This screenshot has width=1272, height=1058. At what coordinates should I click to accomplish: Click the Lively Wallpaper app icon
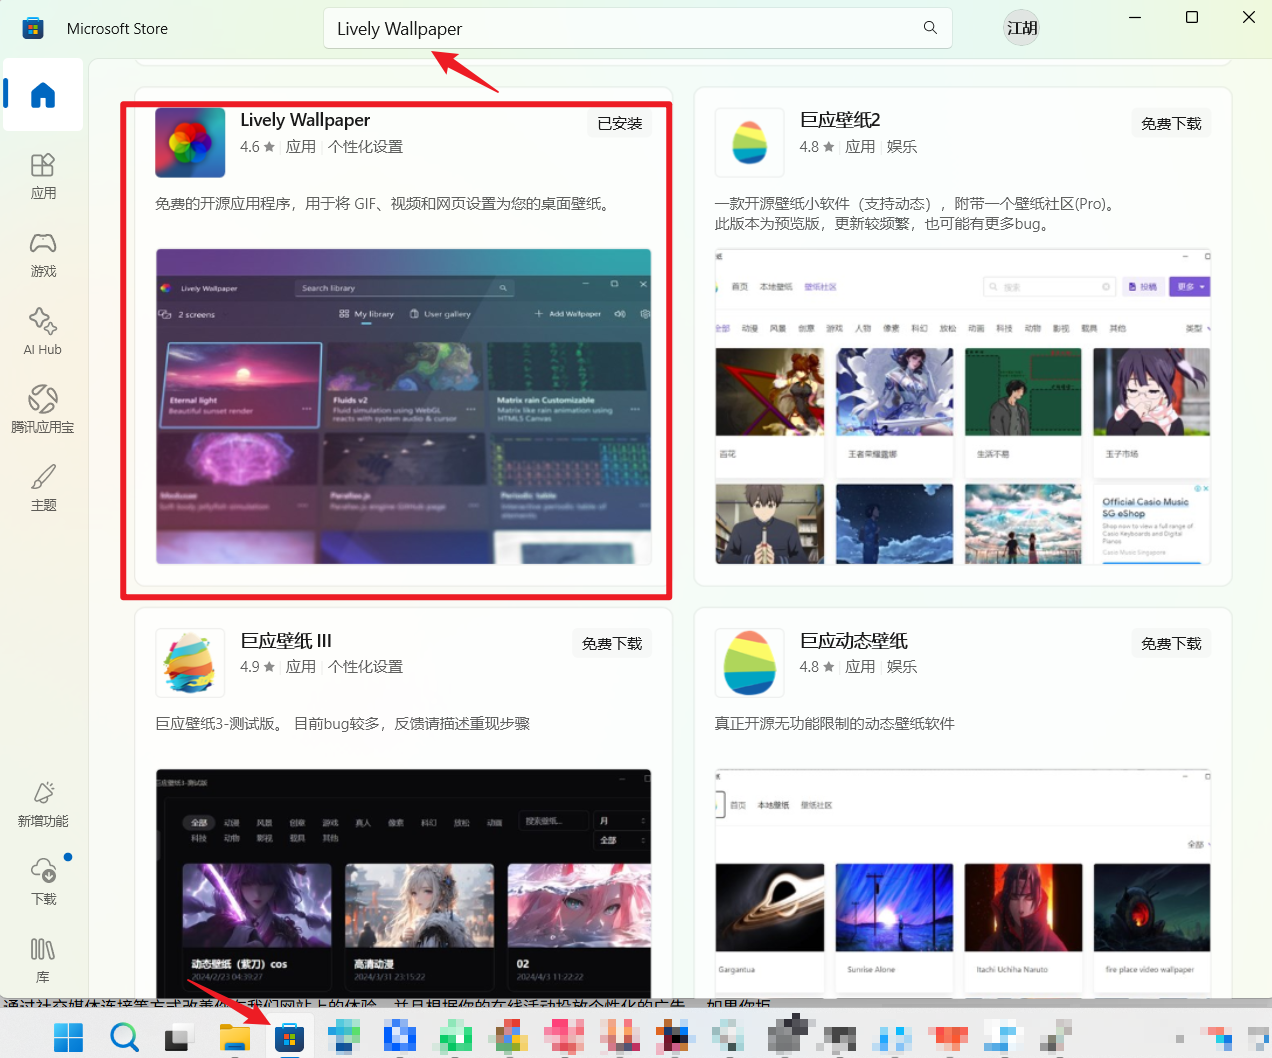click(190, 143)
